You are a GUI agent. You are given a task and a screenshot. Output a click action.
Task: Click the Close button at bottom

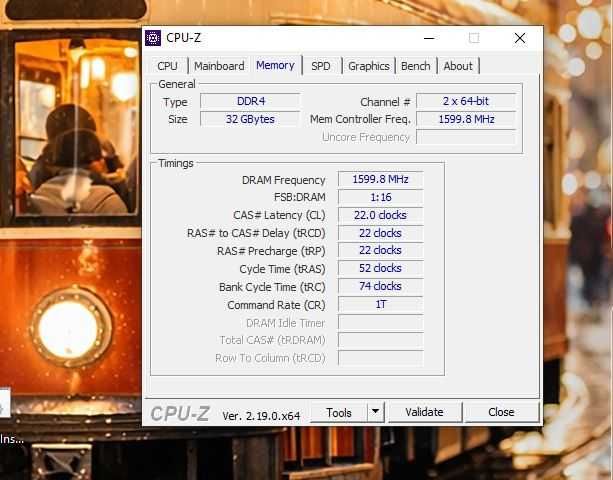tap(501, 412)
